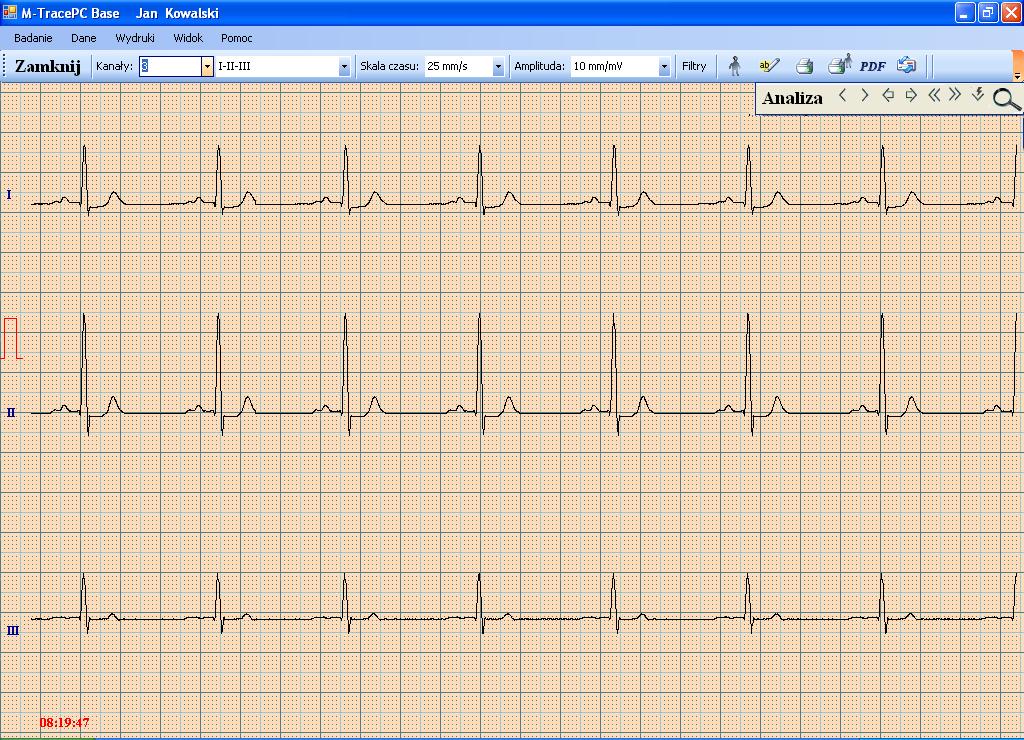Click the lead III label on ECG

click(x=13, y=631)
